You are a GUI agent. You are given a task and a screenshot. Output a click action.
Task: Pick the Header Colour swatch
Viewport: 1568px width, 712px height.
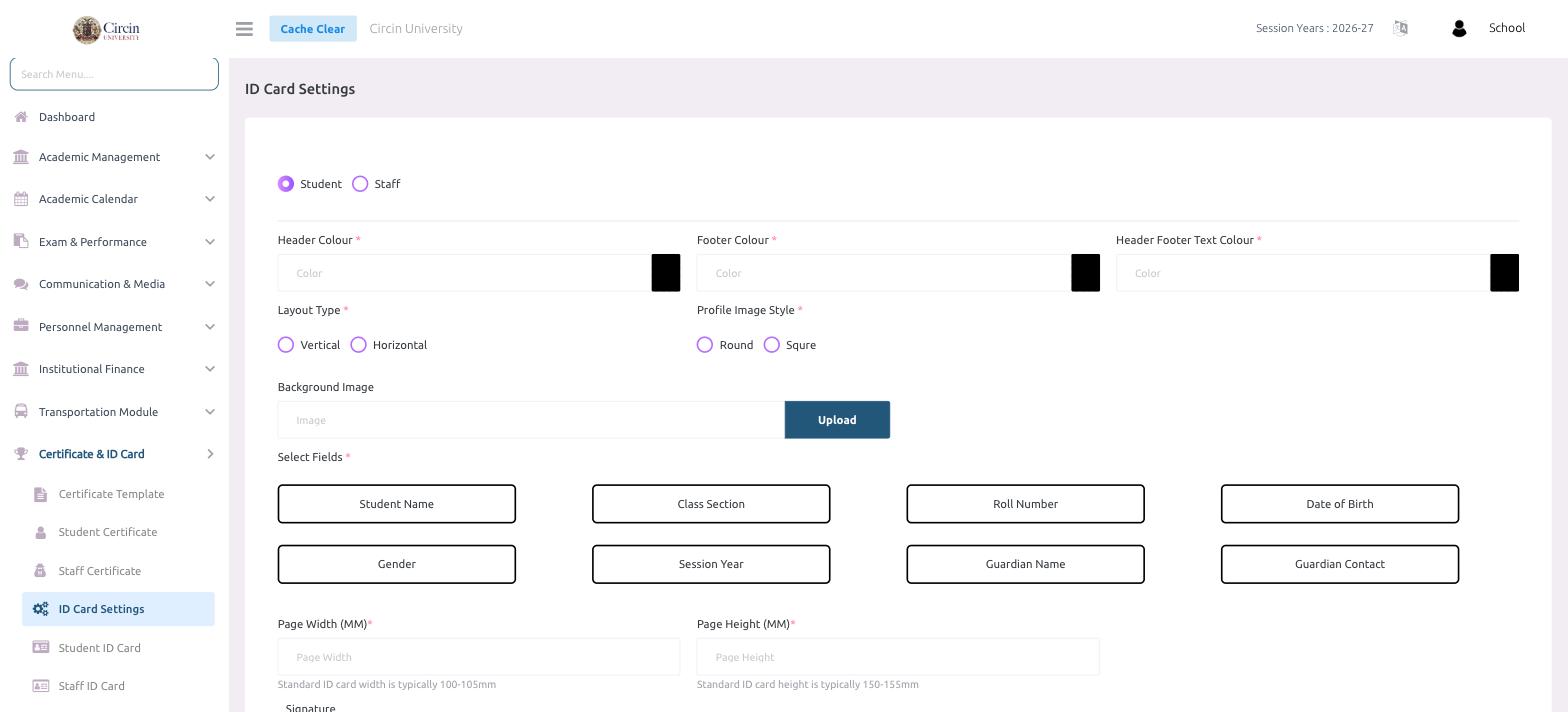666,273
